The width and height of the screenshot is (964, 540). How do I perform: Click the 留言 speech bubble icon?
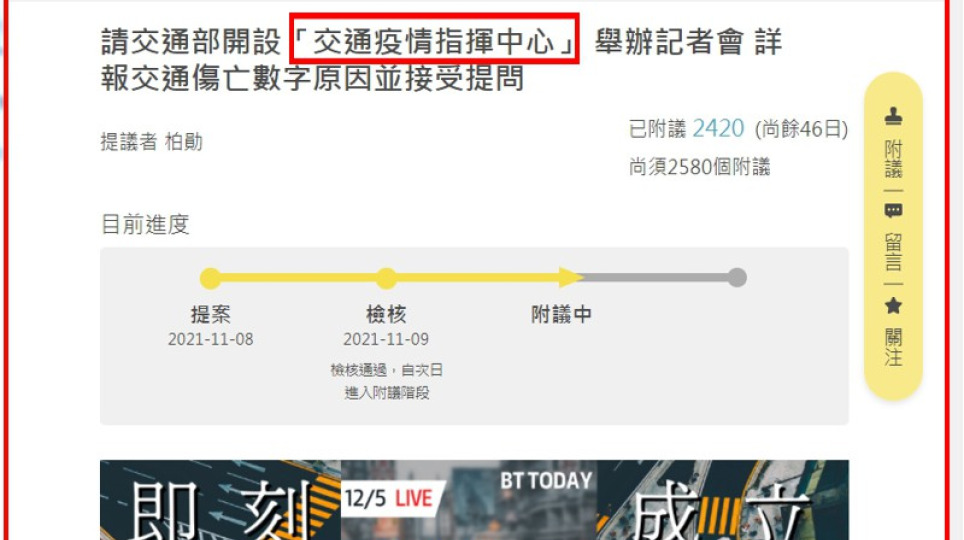pyautogui.click(x=893, y=211)
